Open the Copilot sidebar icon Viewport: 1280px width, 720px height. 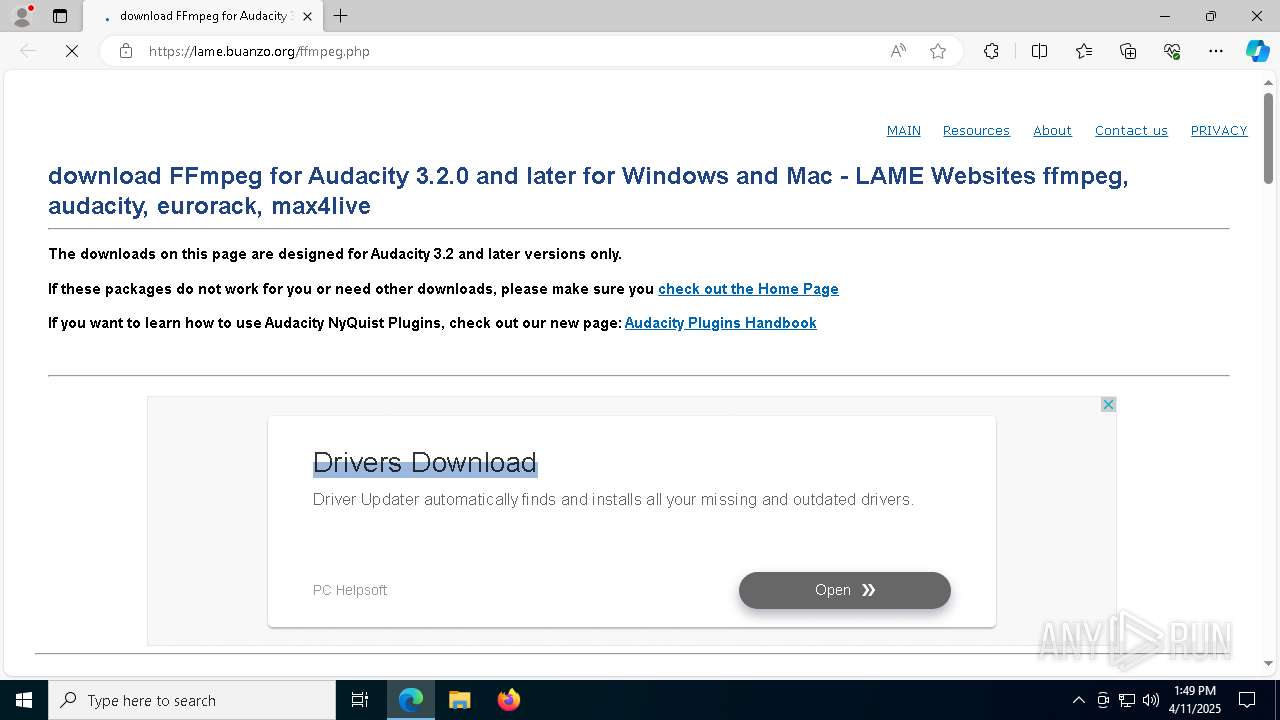click(1257, 51)
